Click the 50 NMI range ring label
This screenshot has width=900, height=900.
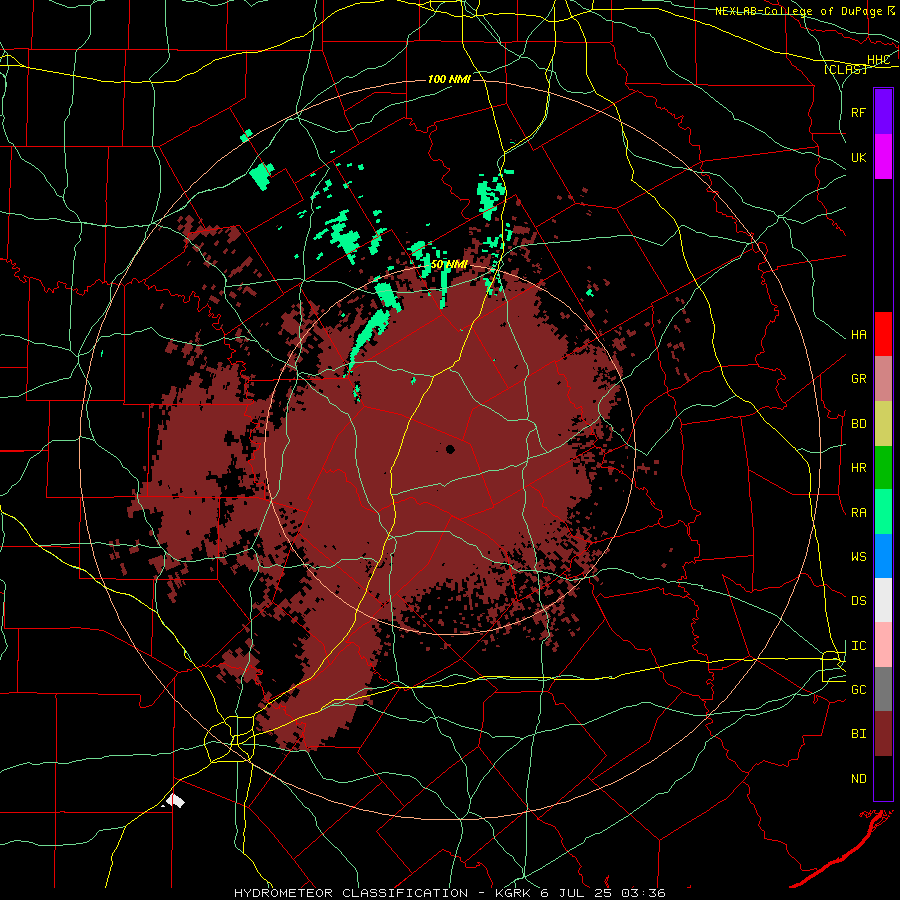click(449, 264)
